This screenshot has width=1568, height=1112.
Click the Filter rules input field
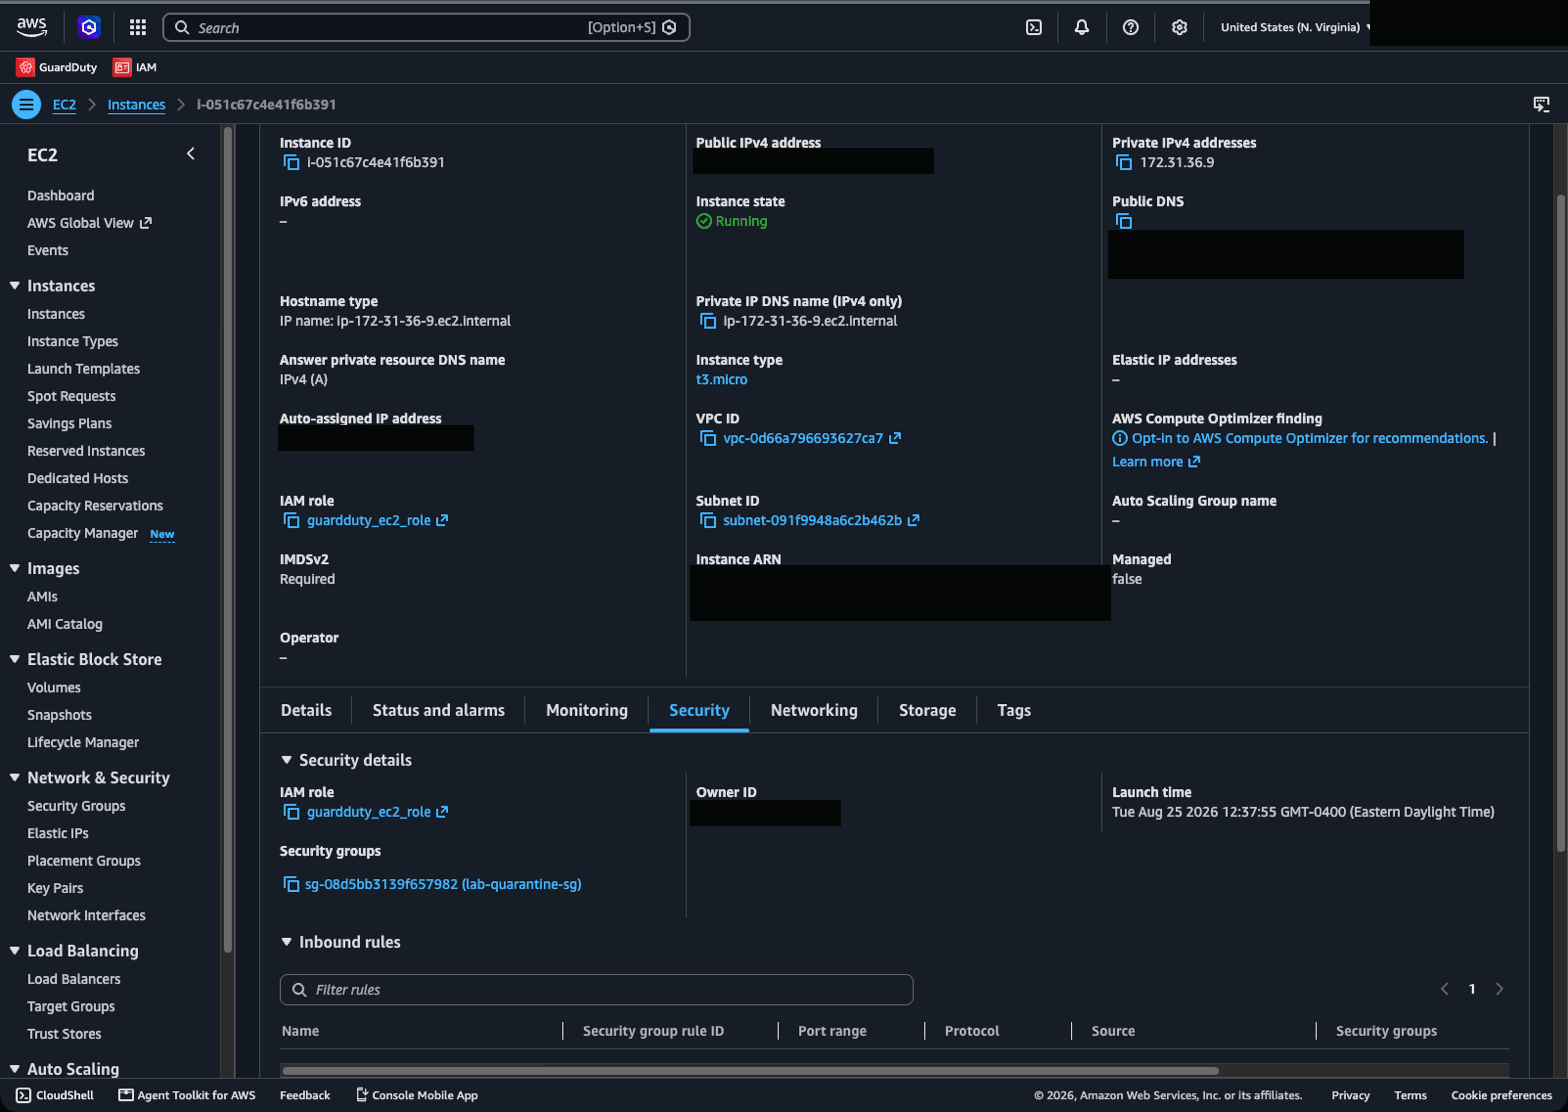coord(596,990)
